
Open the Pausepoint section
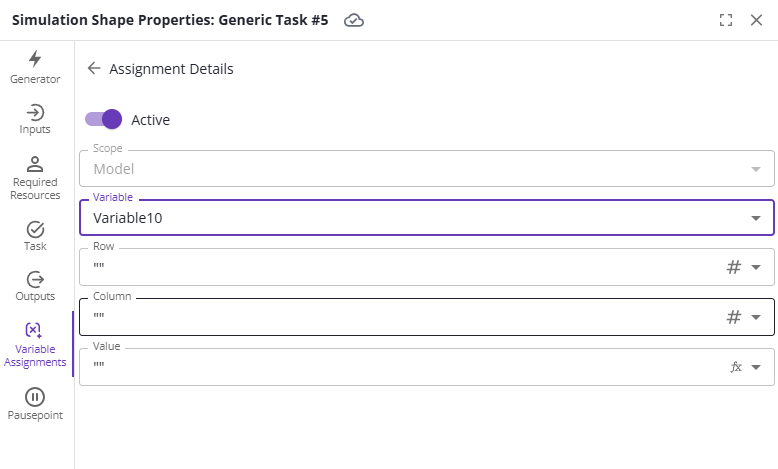tap(35, 403)
